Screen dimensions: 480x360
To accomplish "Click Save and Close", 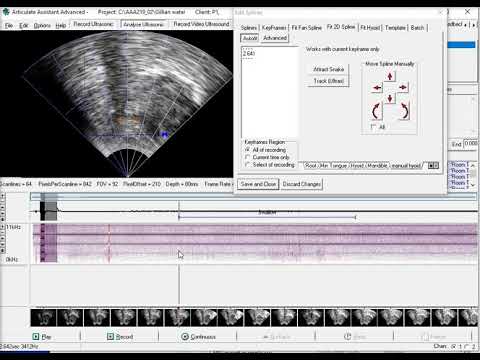I will click(258, 184).
